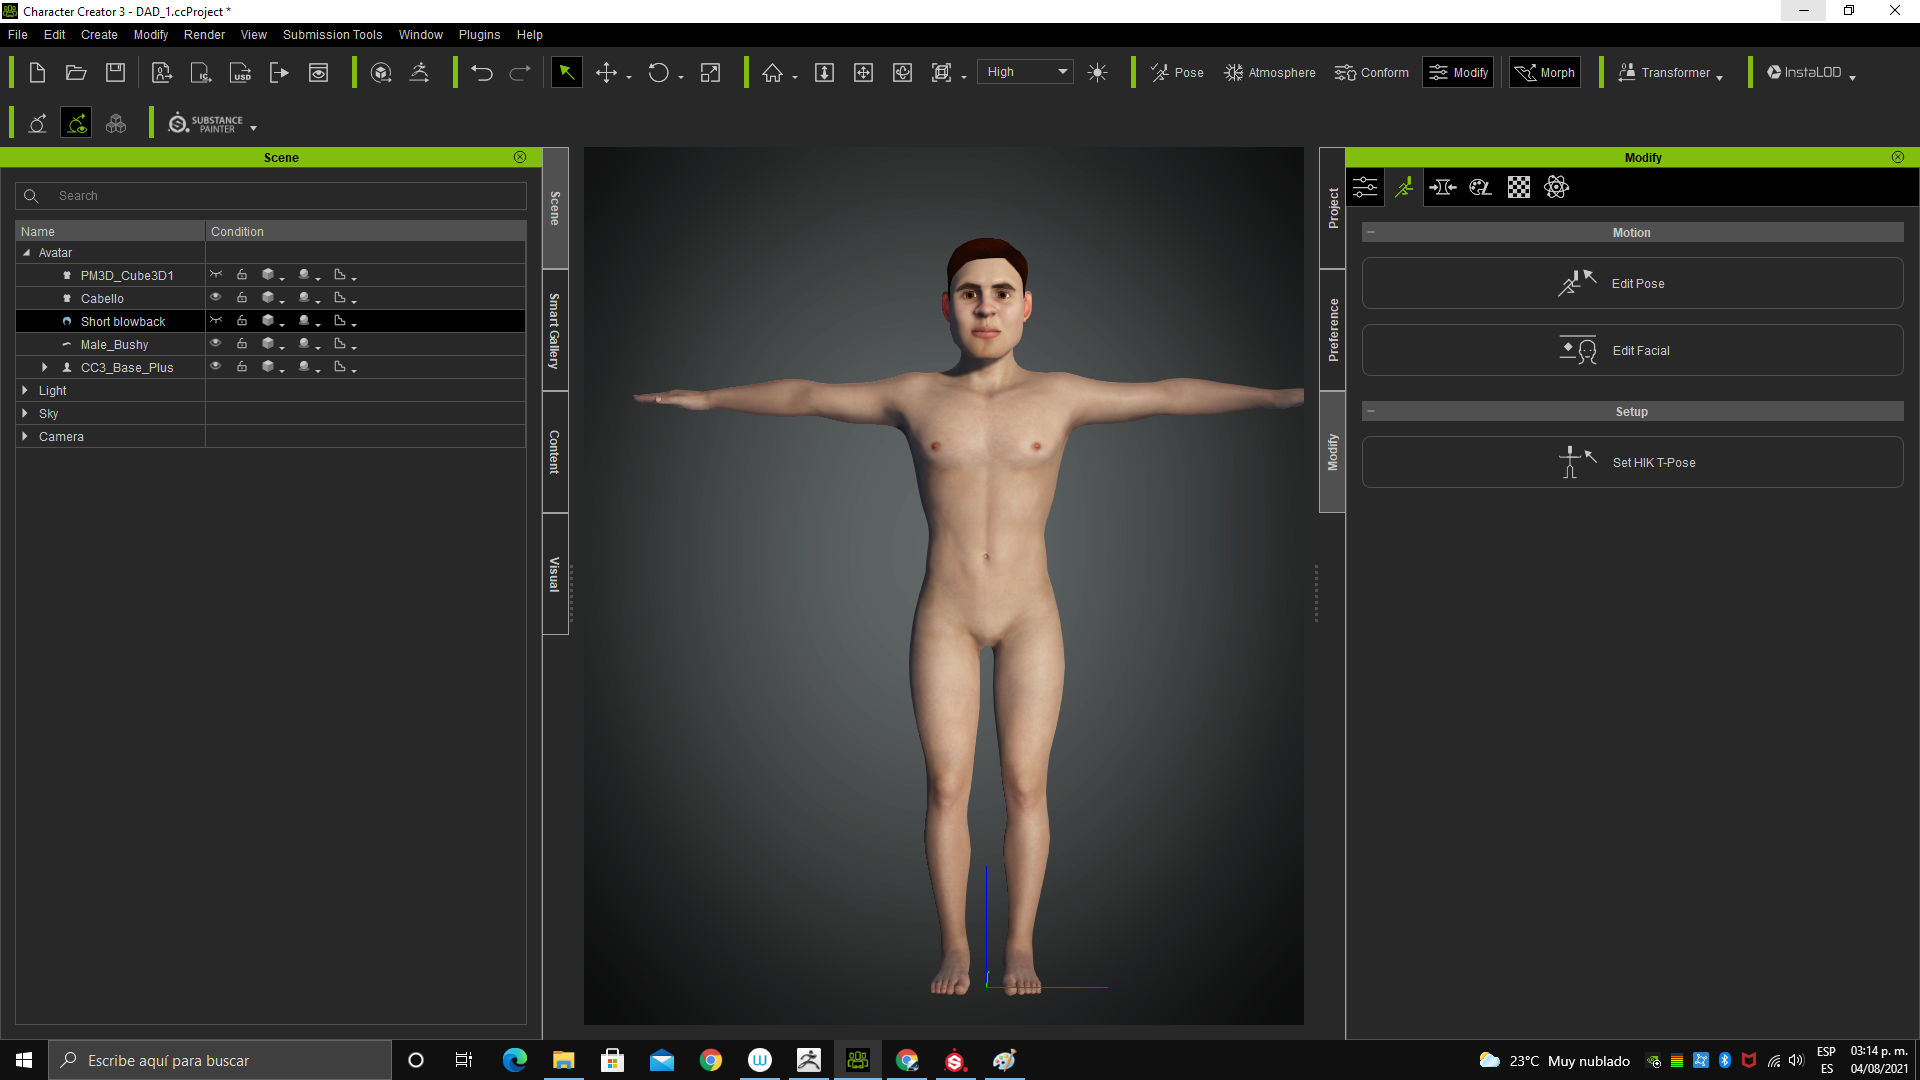Open the atom Physics tab icon
Screen dimensions: 1920x1080
click(x=1557, y=187)
